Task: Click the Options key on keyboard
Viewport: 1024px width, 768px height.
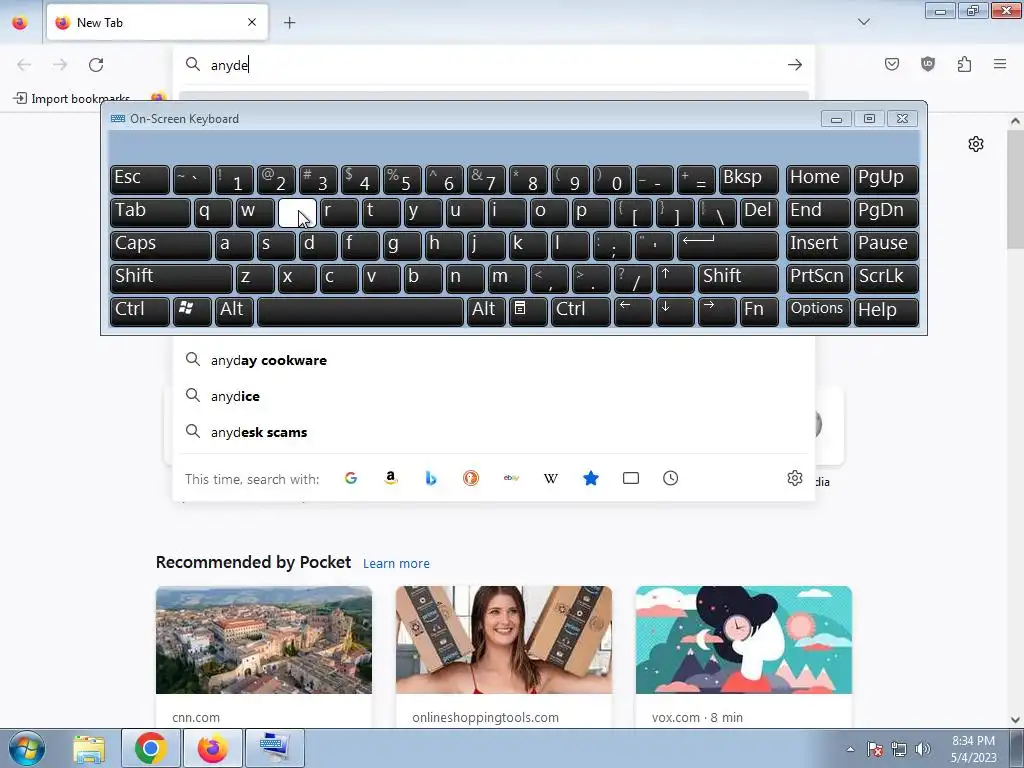Action: tap(818, 311)
